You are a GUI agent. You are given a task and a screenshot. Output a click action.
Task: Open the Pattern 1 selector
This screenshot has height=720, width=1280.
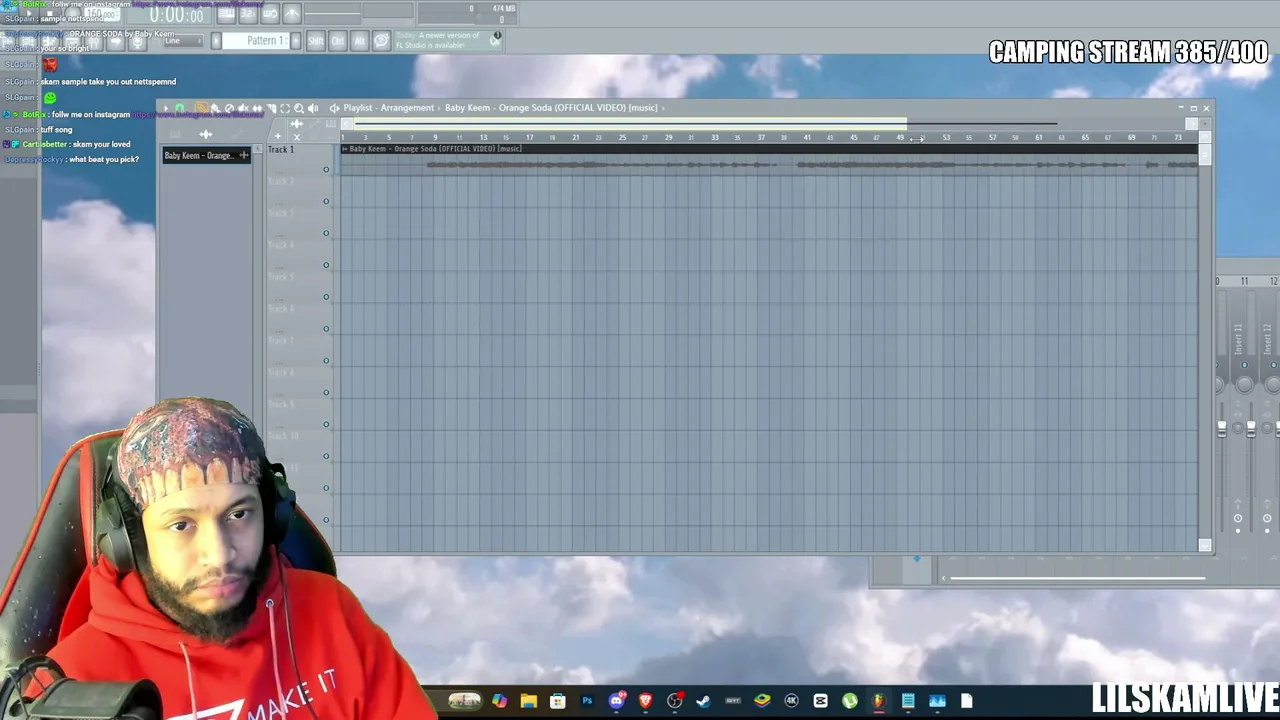[266, 41]
